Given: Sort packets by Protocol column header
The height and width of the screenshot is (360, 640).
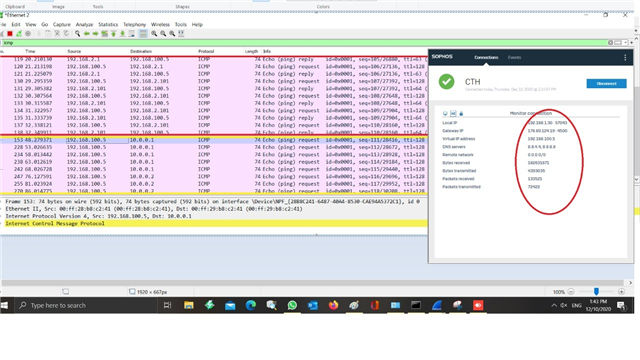Looking at the screenshot, I should coord(206,51).
